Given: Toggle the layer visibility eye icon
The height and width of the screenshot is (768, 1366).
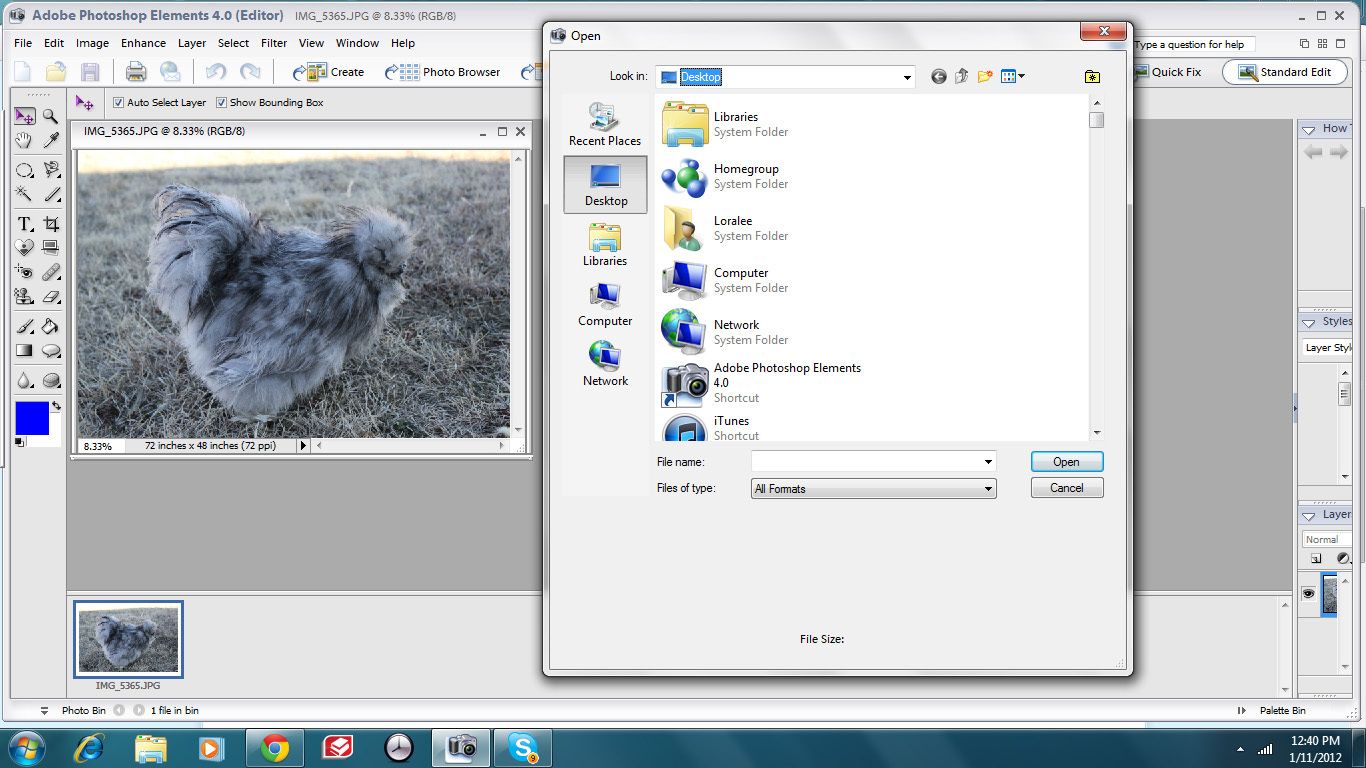Looking at the screenshot, I should click(1308, 594).
